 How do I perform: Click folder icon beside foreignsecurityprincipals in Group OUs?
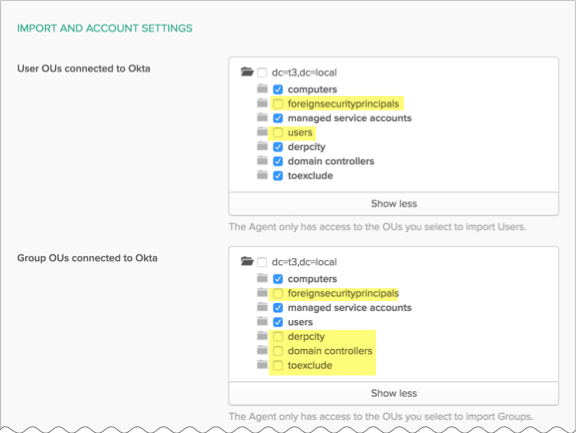click(x=262, y=292)
